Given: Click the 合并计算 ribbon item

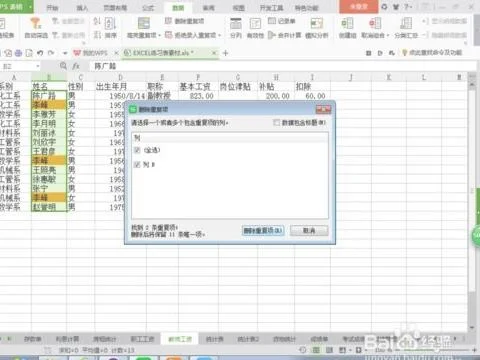Looking at the screenshot, I should click(x=285, y=35).
